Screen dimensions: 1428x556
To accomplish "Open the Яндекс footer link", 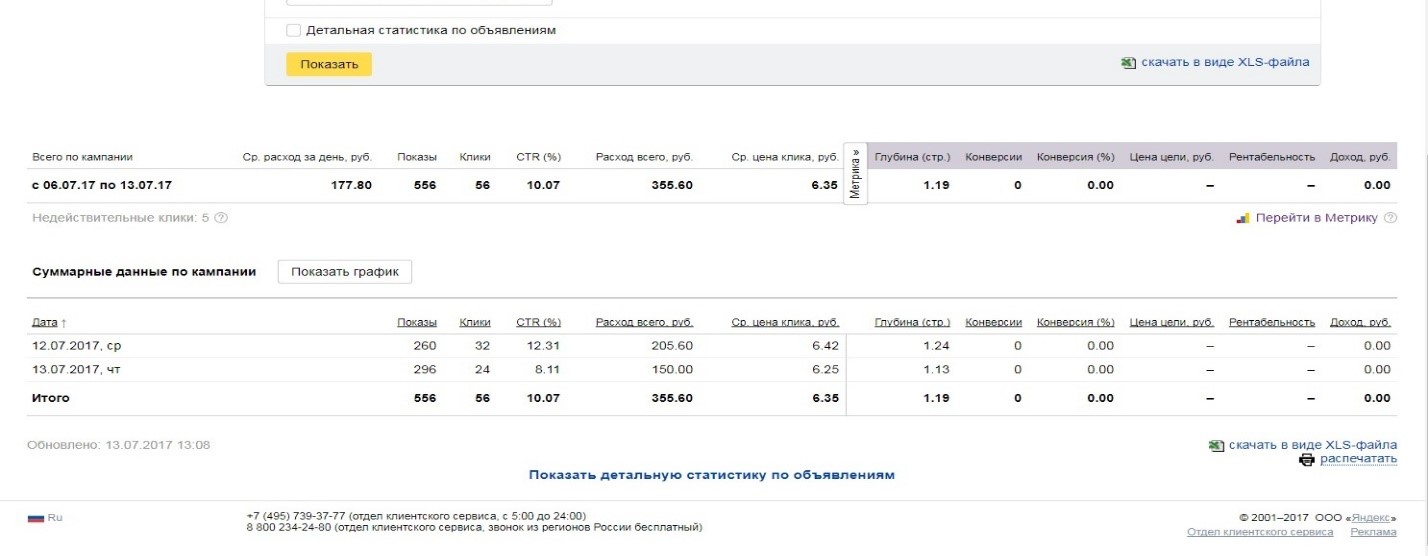I will pyautogui.click(x=1371, y=518).
